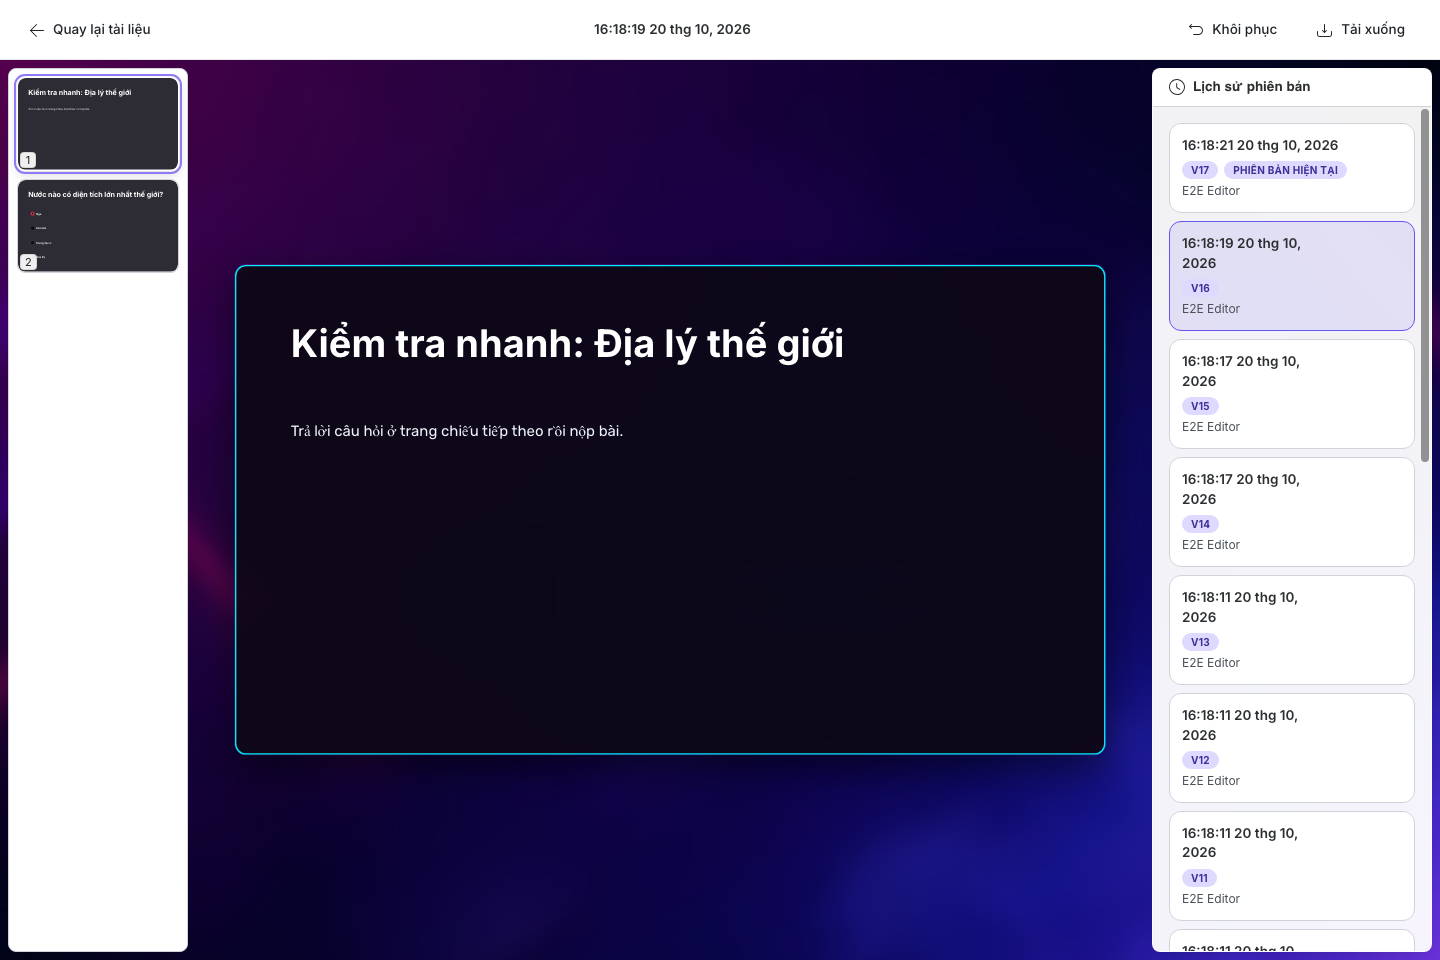Select slide 1 thumbnail
This screenshot has height=960, width=1440.
click(98, 124)
